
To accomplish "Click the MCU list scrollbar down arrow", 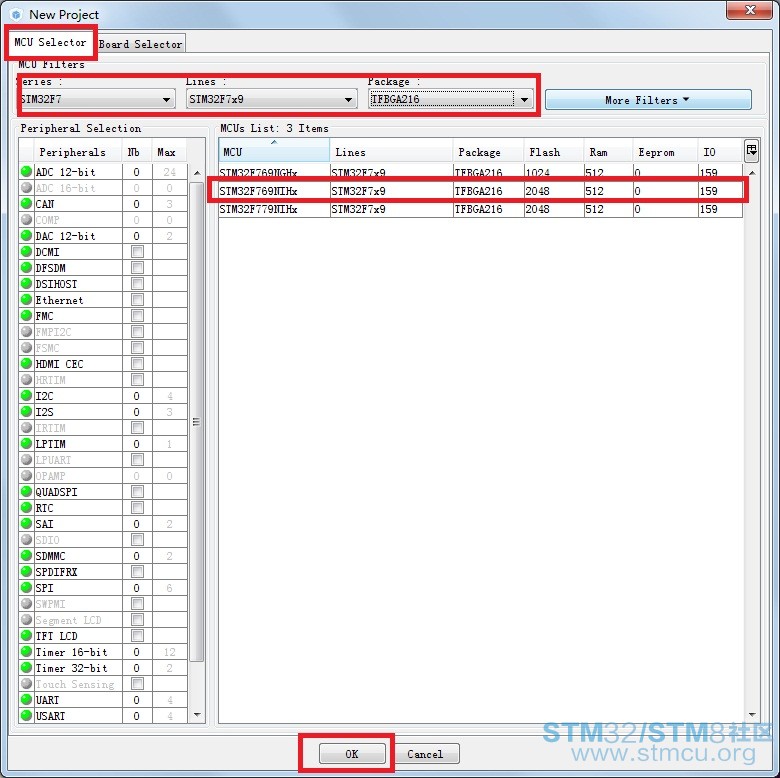I will [751, 714].
